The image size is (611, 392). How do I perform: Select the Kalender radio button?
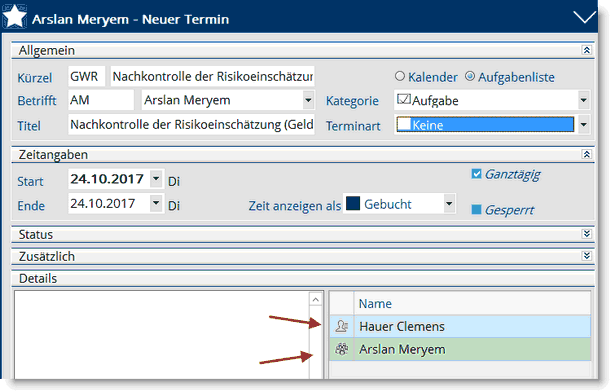pyautogui.click(x=400, y=76)
